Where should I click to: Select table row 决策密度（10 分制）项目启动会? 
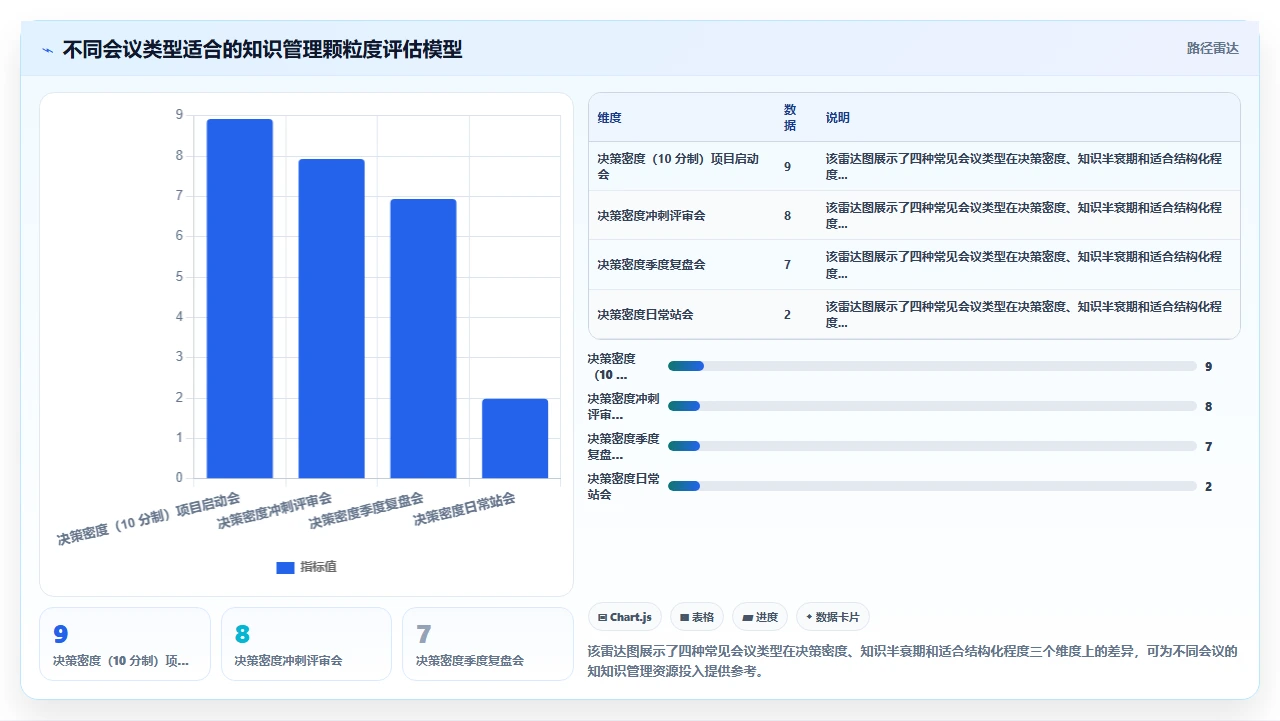click(914, 166)
